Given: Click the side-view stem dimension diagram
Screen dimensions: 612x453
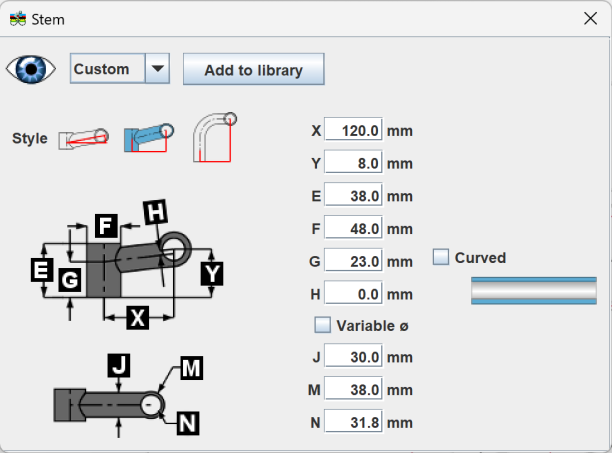Looking at the screenshot, I should coord(127,265).
